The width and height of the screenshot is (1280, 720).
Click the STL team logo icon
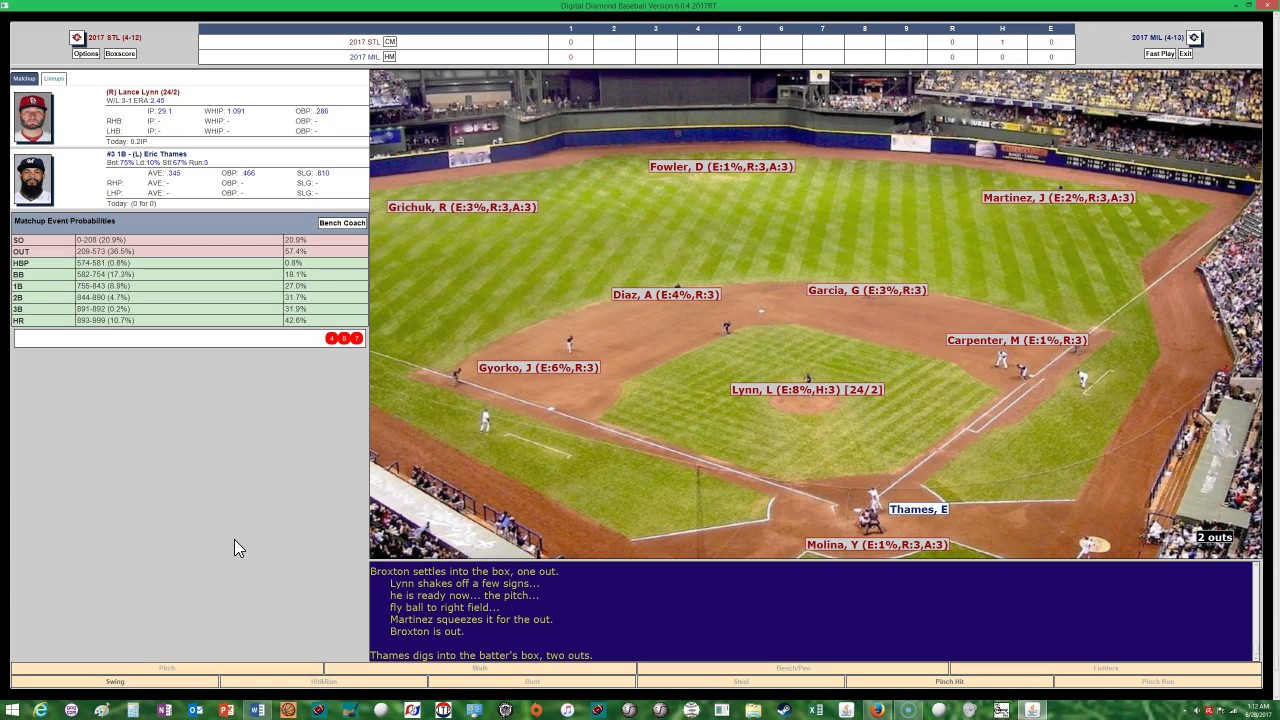[77, 38]
